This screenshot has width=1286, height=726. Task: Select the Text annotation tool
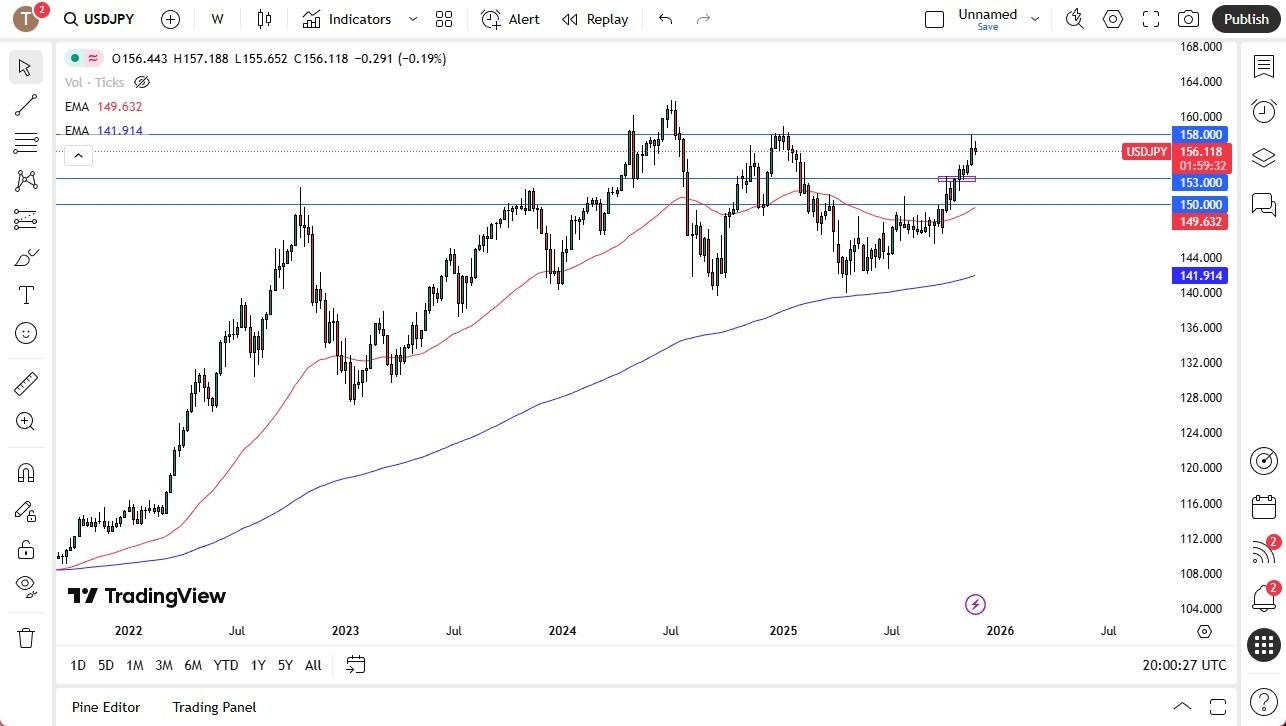tap(25, 295)
